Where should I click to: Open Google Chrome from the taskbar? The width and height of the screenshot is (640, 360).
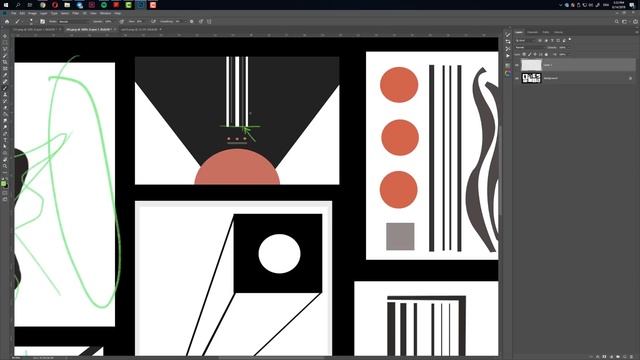tap(42, 5)
